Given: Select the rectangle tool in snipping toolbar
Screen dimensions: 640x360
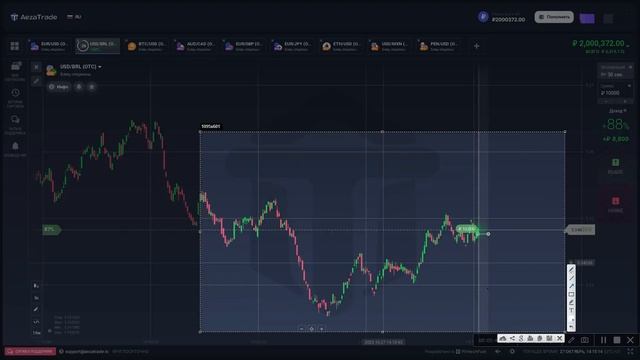Looking at the screenshot, I should 571,294.
